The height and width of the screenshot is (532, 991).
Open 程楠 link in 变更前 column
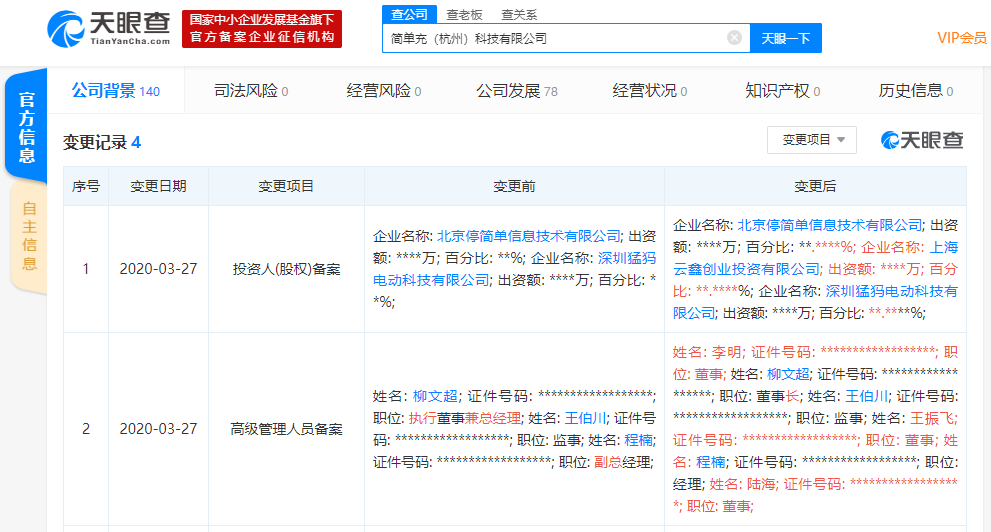(638, 440)
